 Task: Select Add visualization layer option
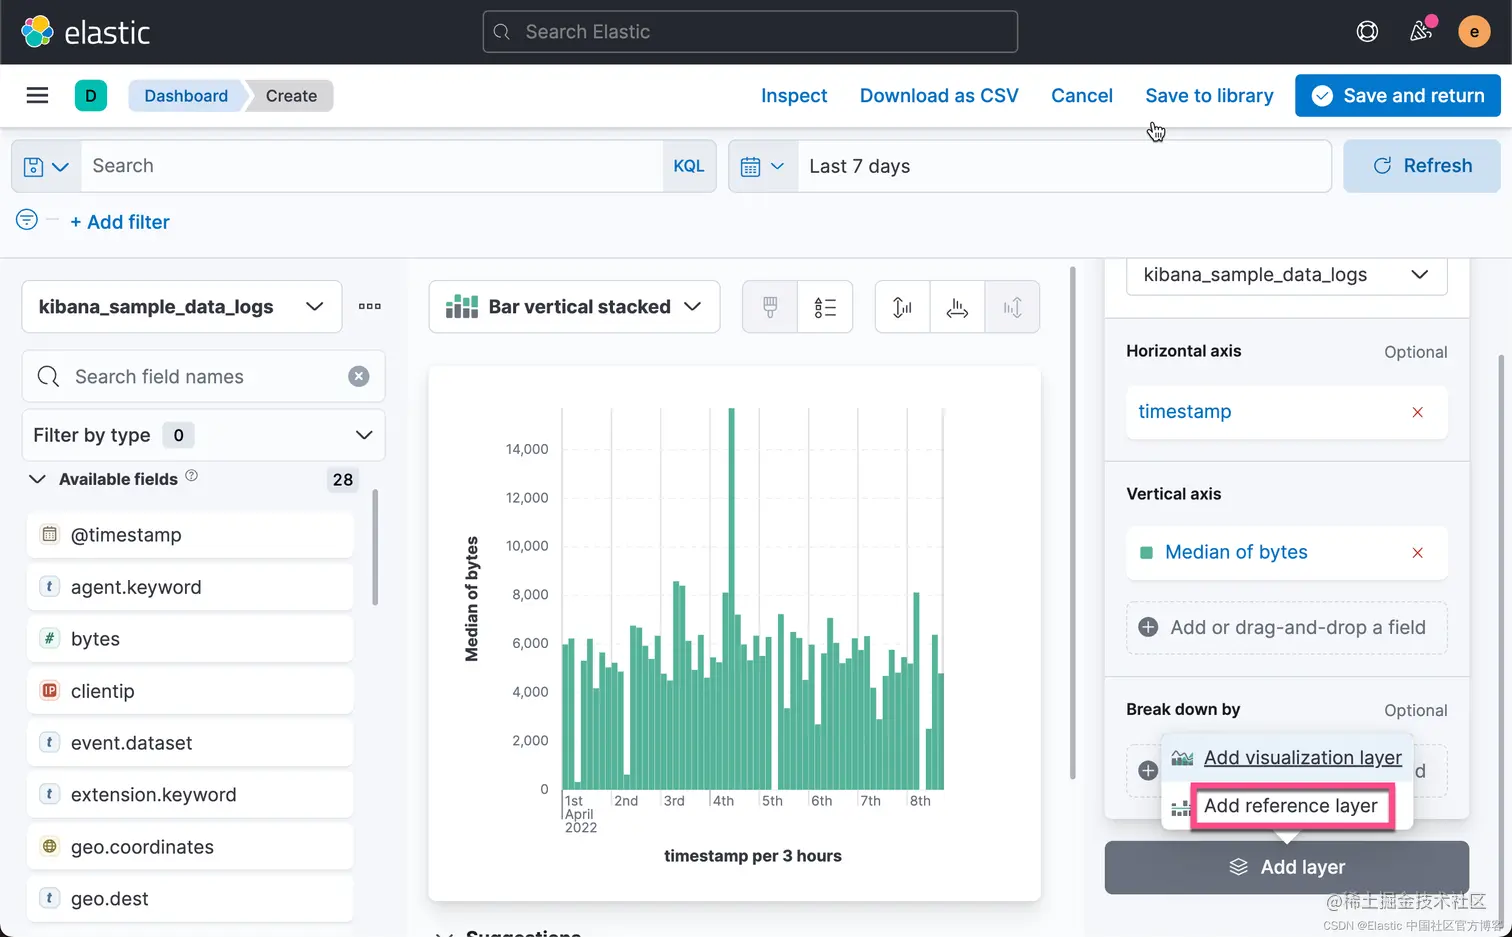point(1287,758)
